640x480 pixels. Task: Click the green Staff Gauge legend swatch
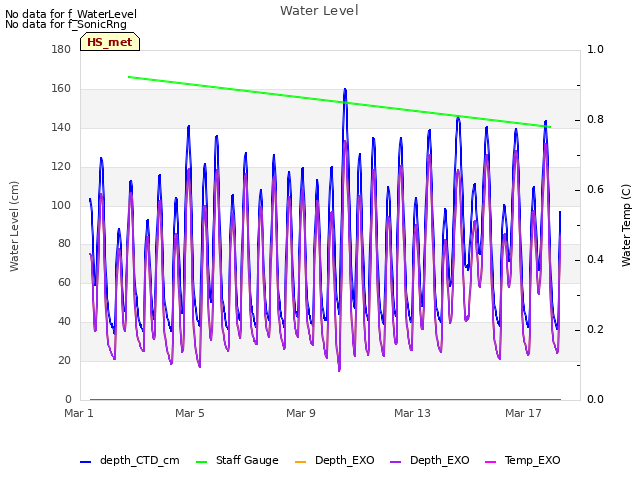tap(202, 462)
